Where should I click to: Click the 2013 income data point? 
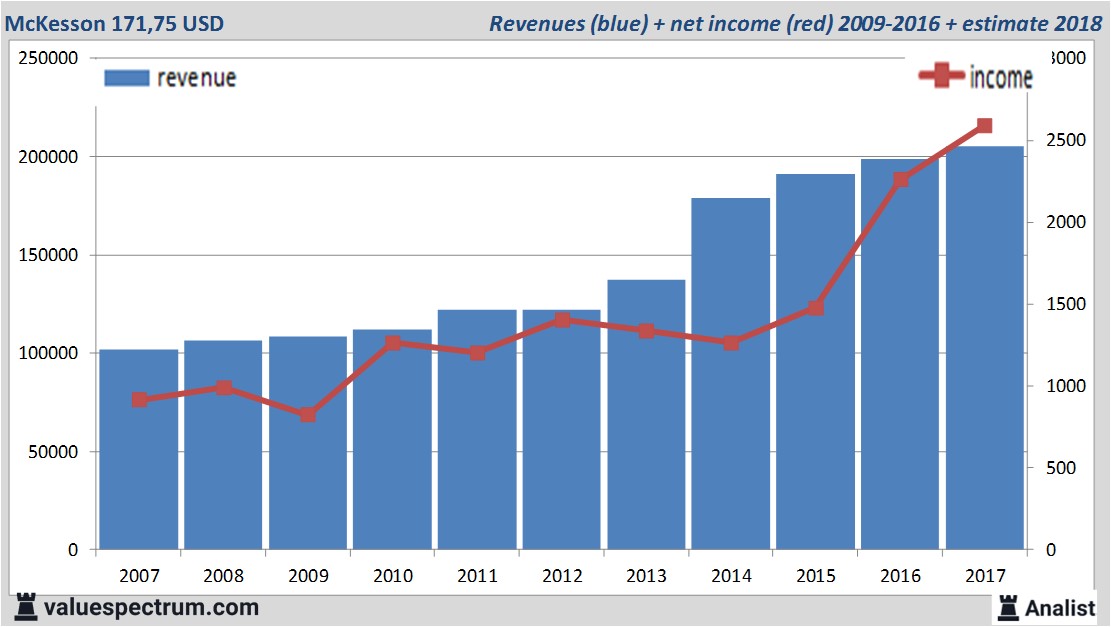pos(646,331)
